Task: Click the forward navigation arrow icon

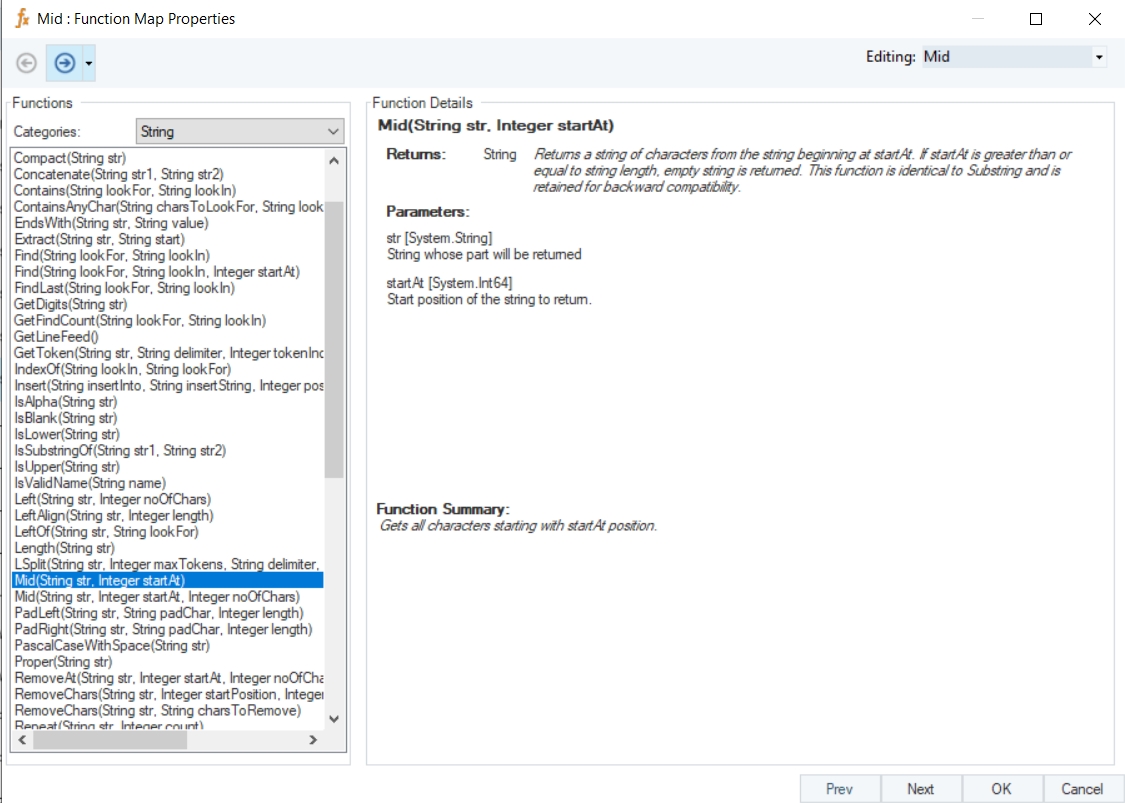Action: click(x=65, y=63)
